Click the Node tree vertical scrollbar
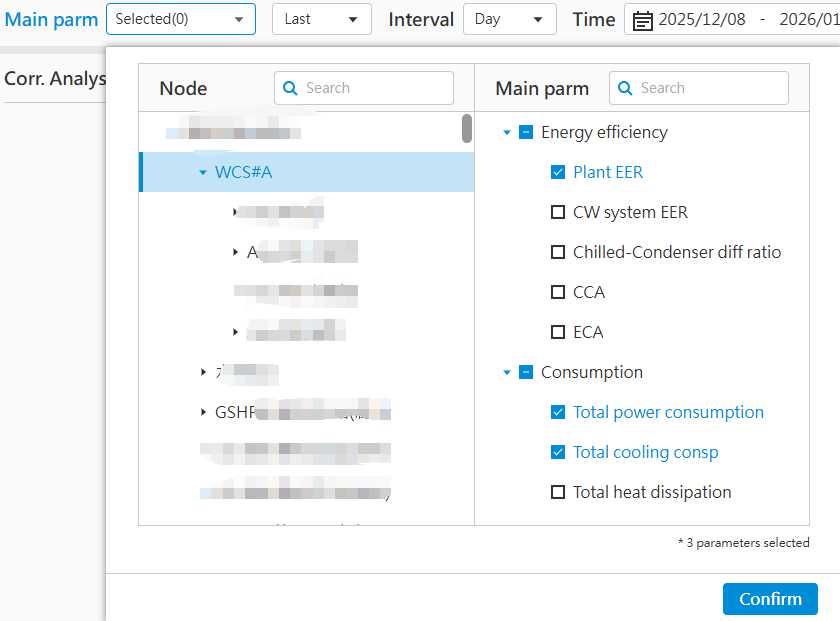Screen dimensions: 840x621 [467, 128]
